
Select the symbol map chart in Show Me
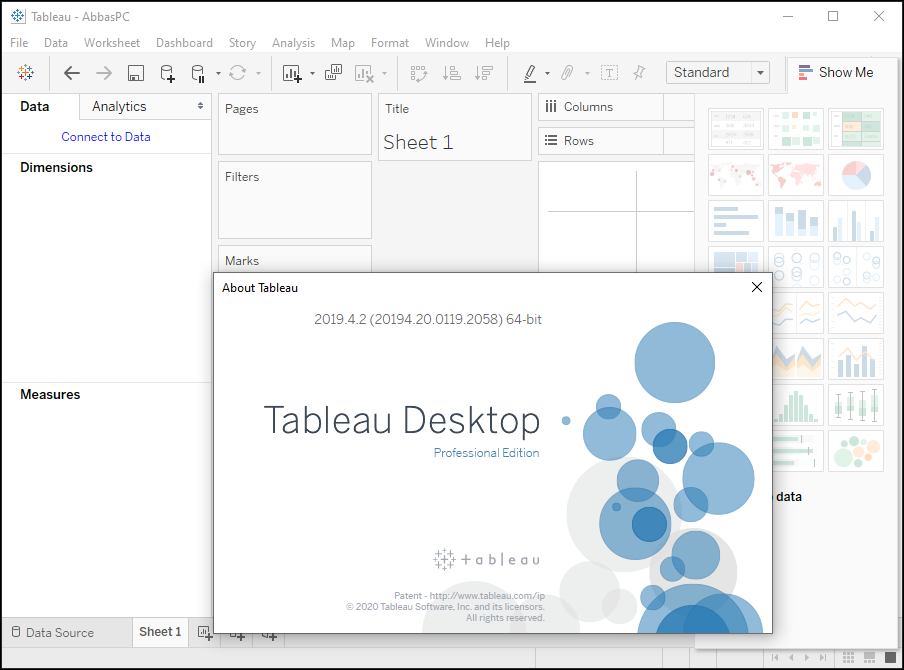click(x=736, y=175)
